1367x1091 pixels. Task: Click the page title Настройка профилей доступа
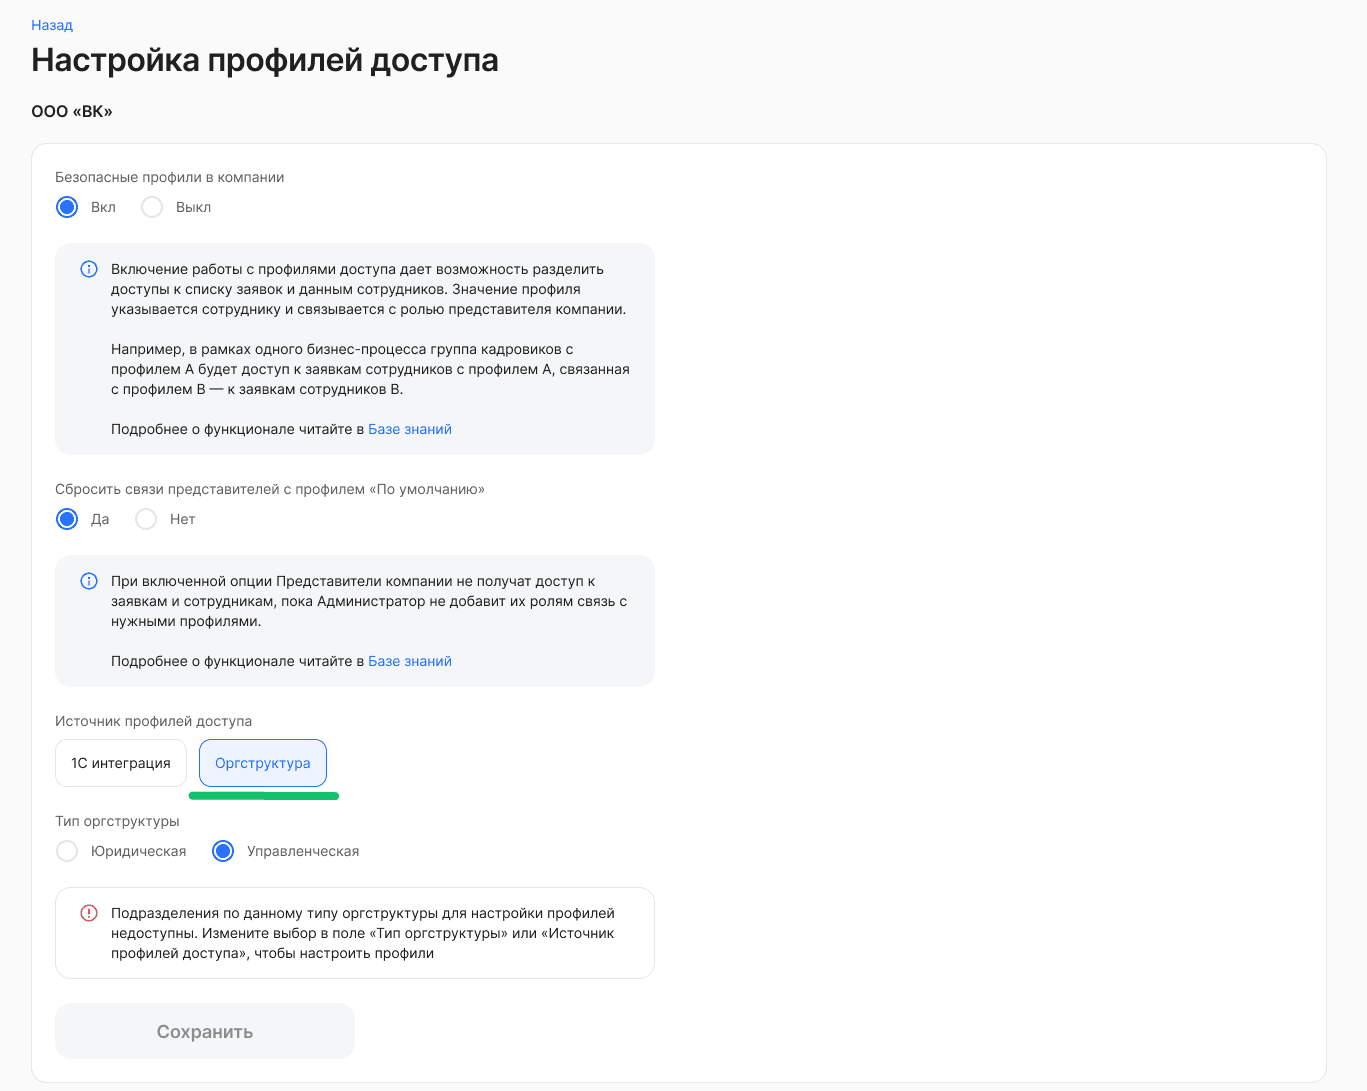coord(265,60)
